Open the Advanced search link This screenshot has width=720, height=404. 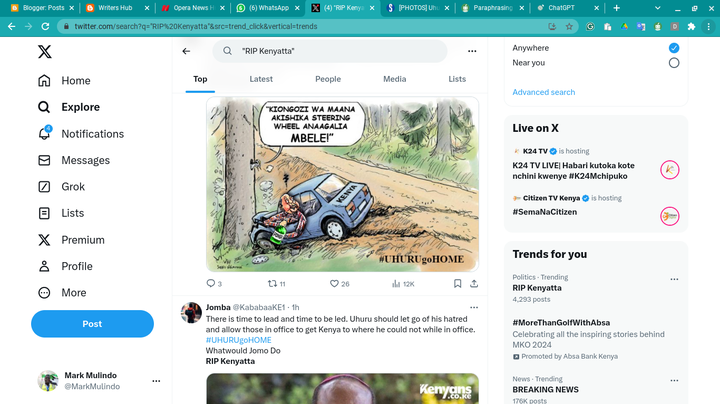544,92
